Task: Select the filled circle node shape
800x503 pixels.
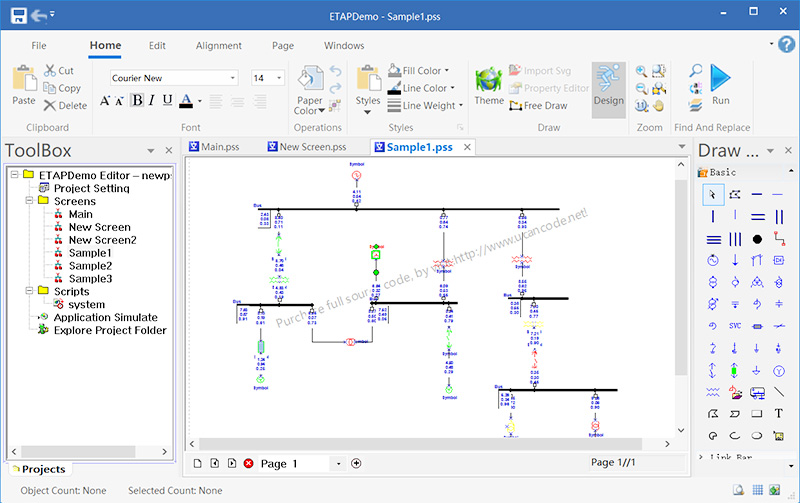Action: (x=757, y=239)
